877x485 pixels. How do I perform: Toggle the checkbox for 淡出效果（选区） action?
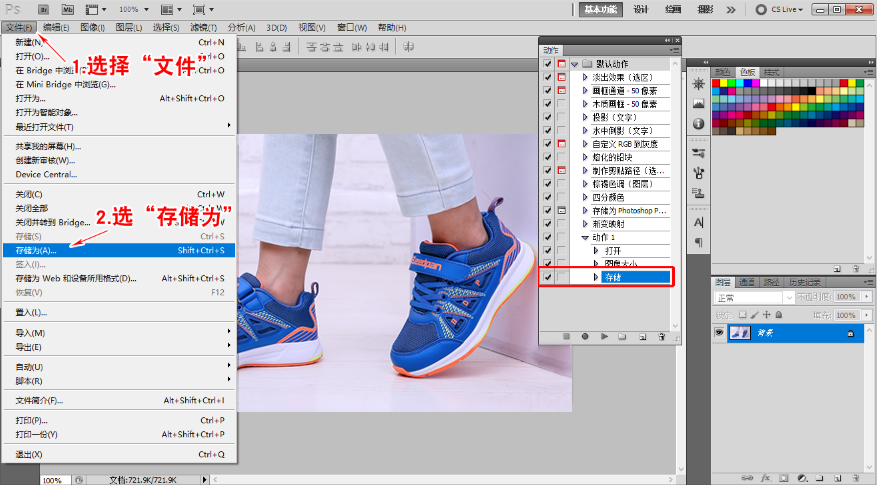click(x=547, y=76)
